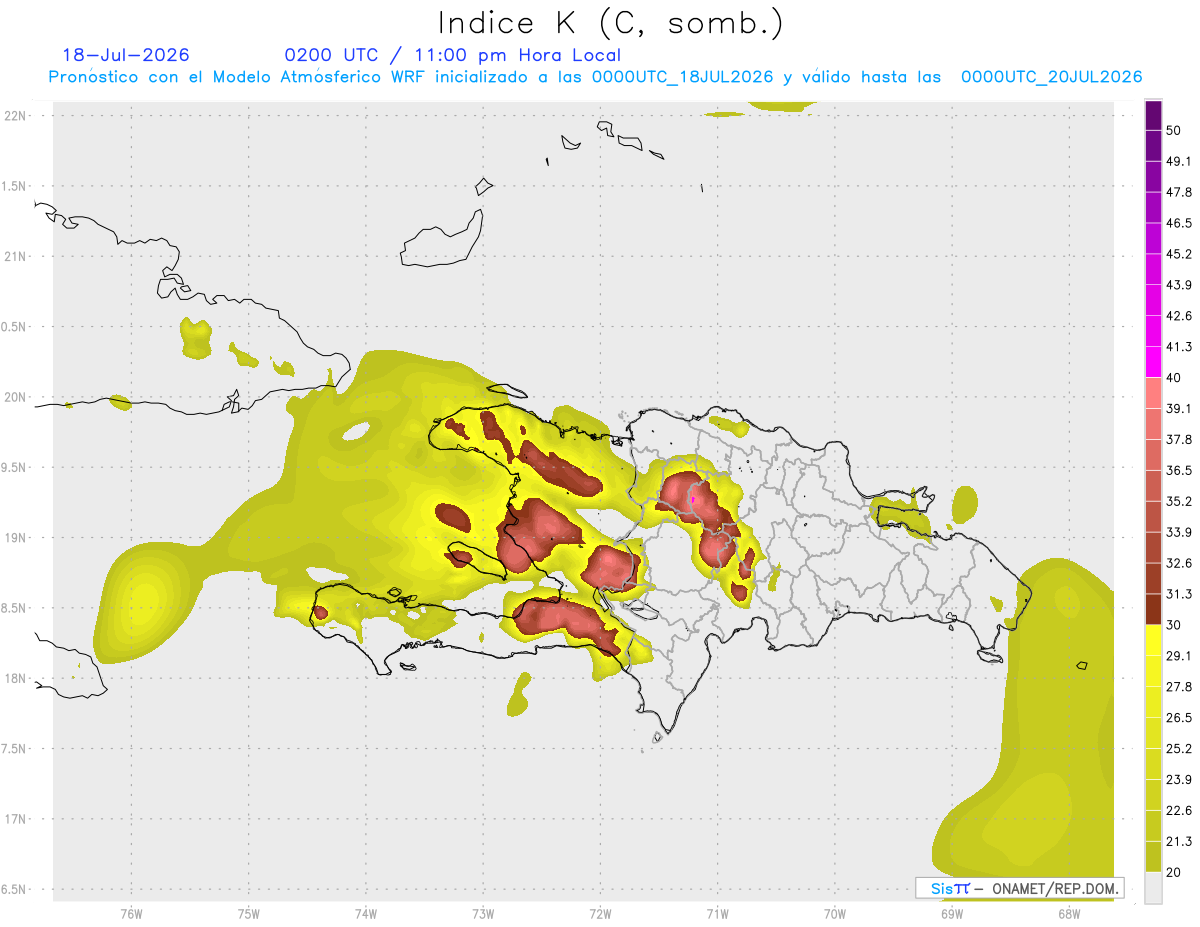Image resolution: width=1200 pixels, height=927 pixels.
Task: Click the initialization stamp "0000UTC_18JUL2026"
Action: click(682, 77)
